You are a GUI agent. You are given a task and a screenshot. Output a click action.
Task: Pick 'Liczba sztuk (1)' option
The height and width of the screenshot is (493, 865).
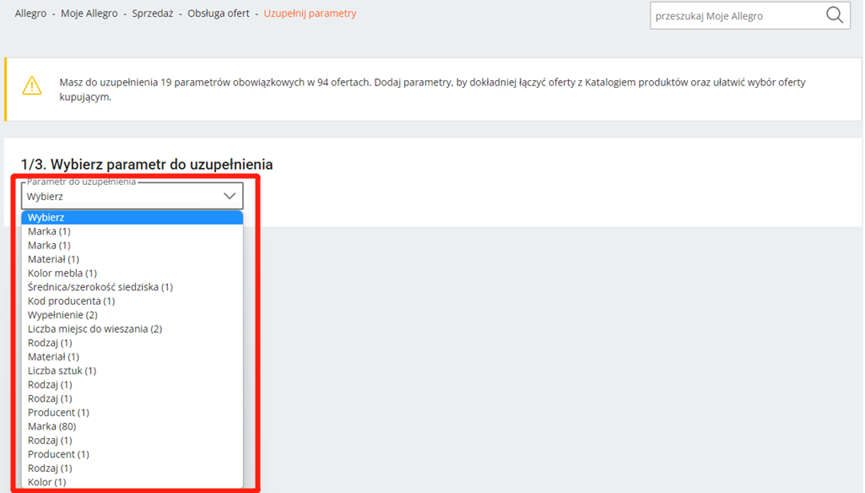coord(132,371)
